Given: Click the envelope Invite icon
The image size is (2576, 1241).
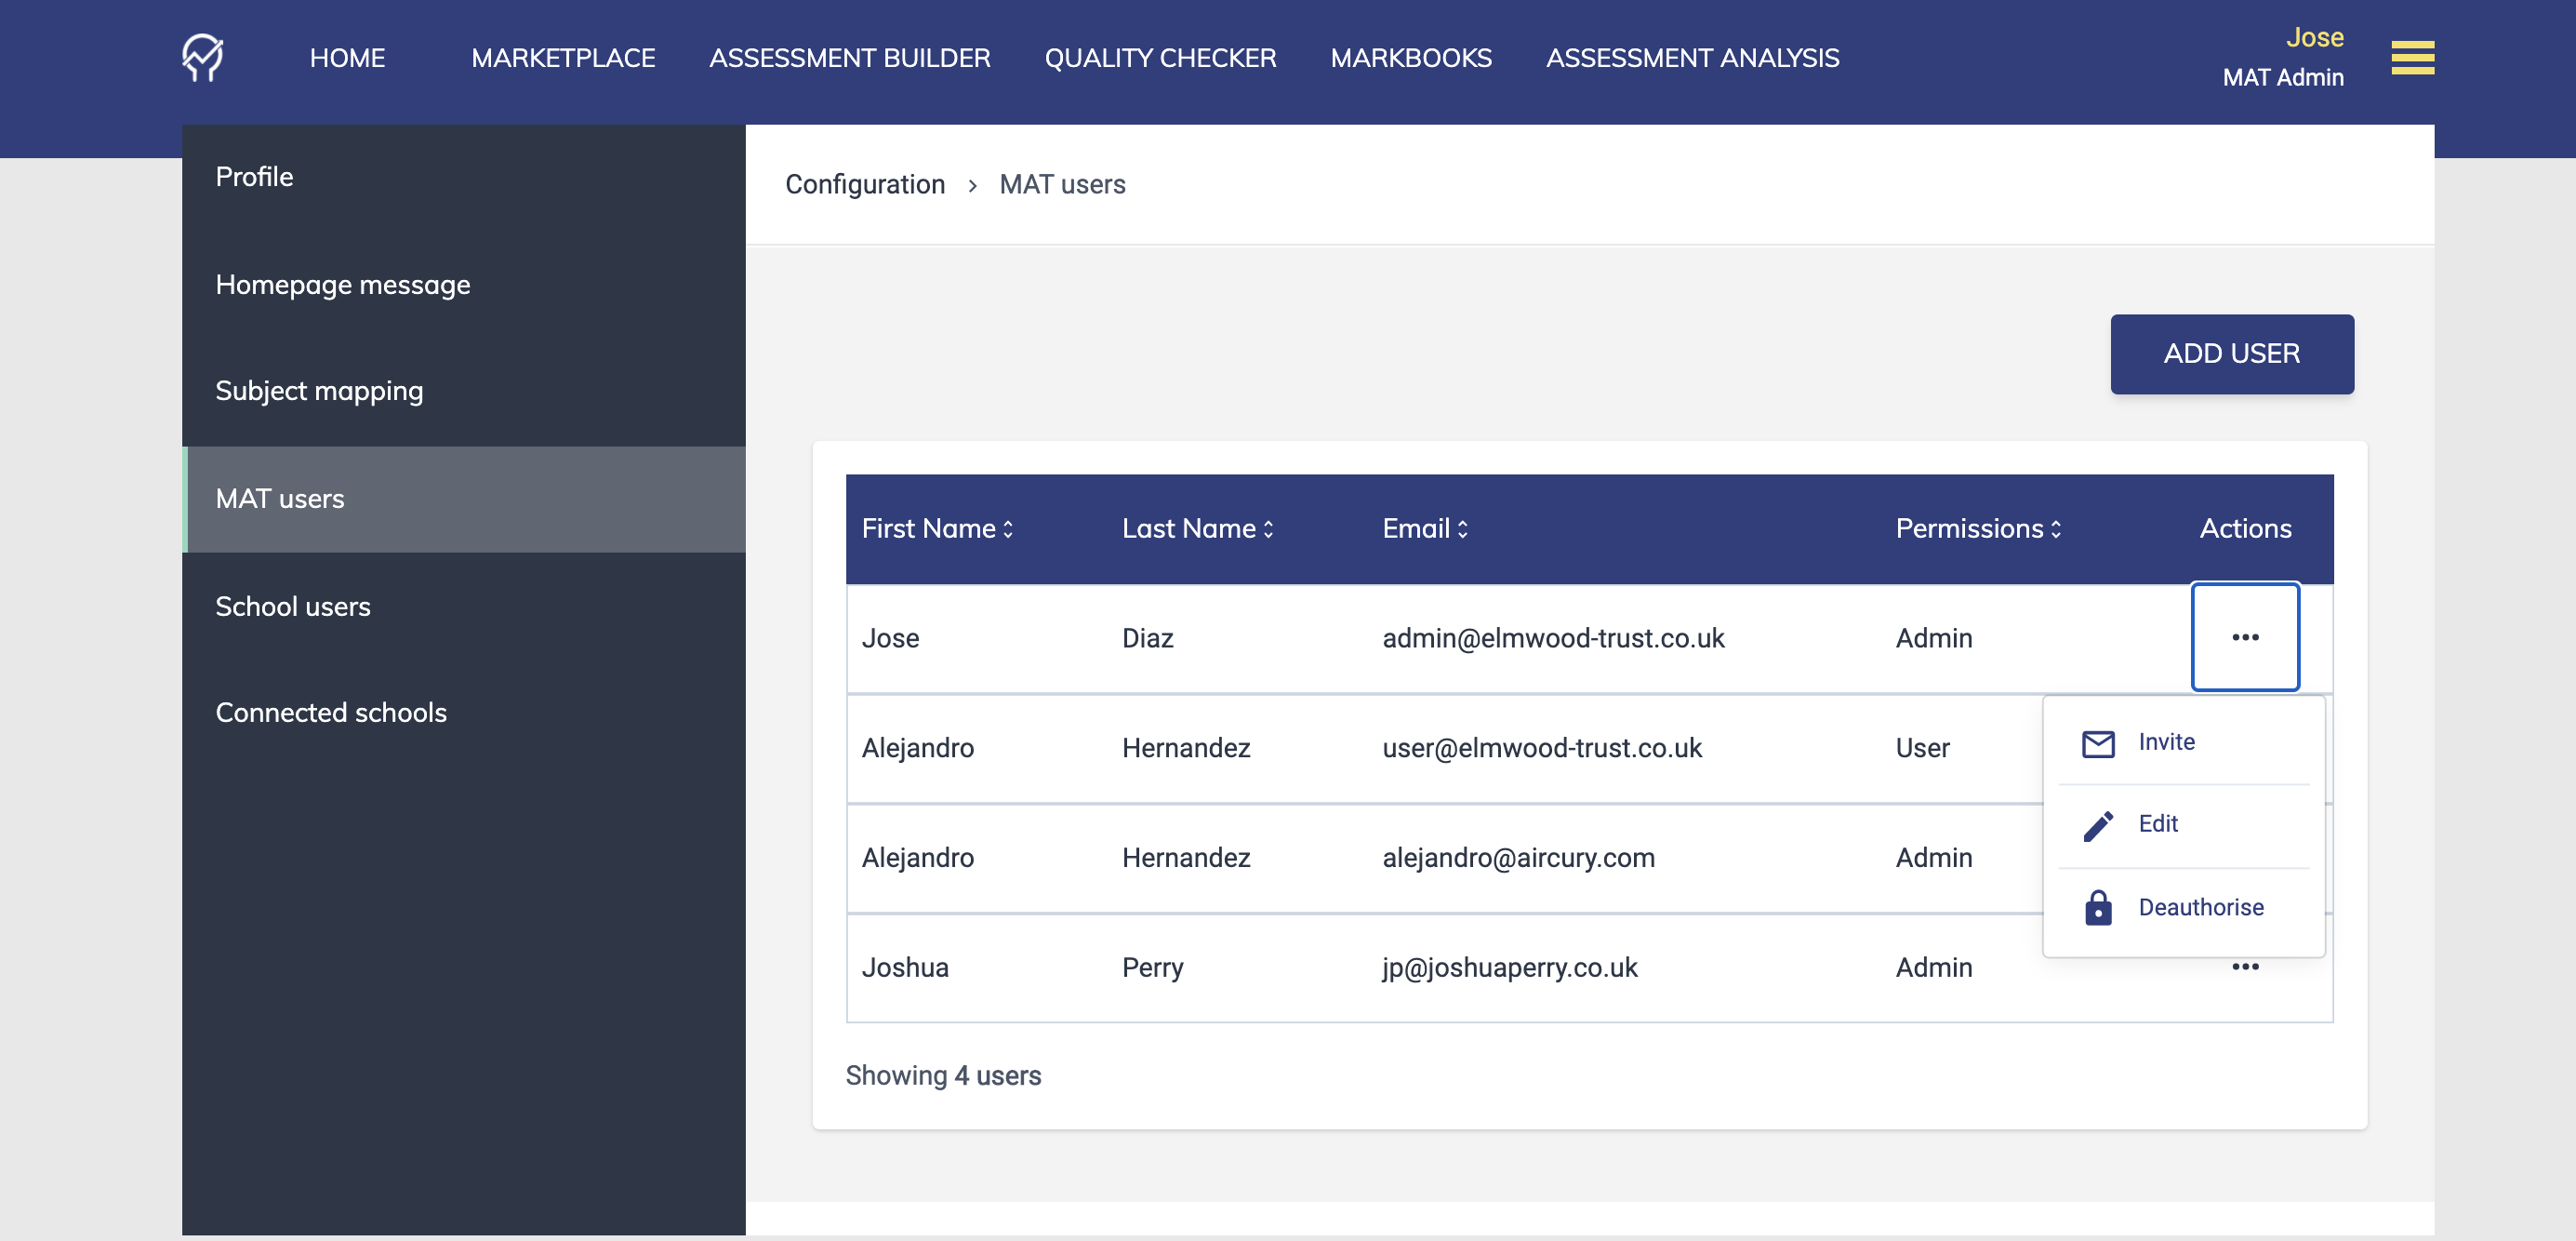Looking at the screenshot, I should pyautogui.click(x=2098, y=743).
